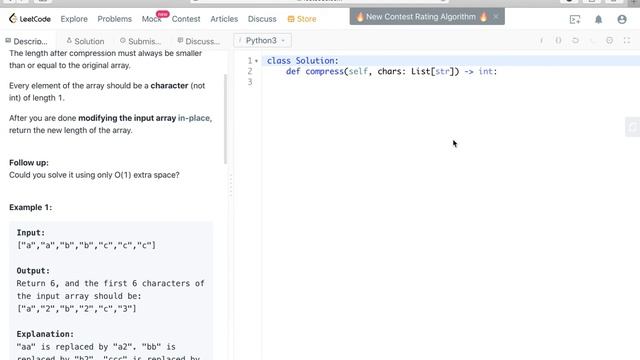Open the playground icon in the header
Image resolution: width=640 pixels, height=360 pixels.
coord(575,19)
